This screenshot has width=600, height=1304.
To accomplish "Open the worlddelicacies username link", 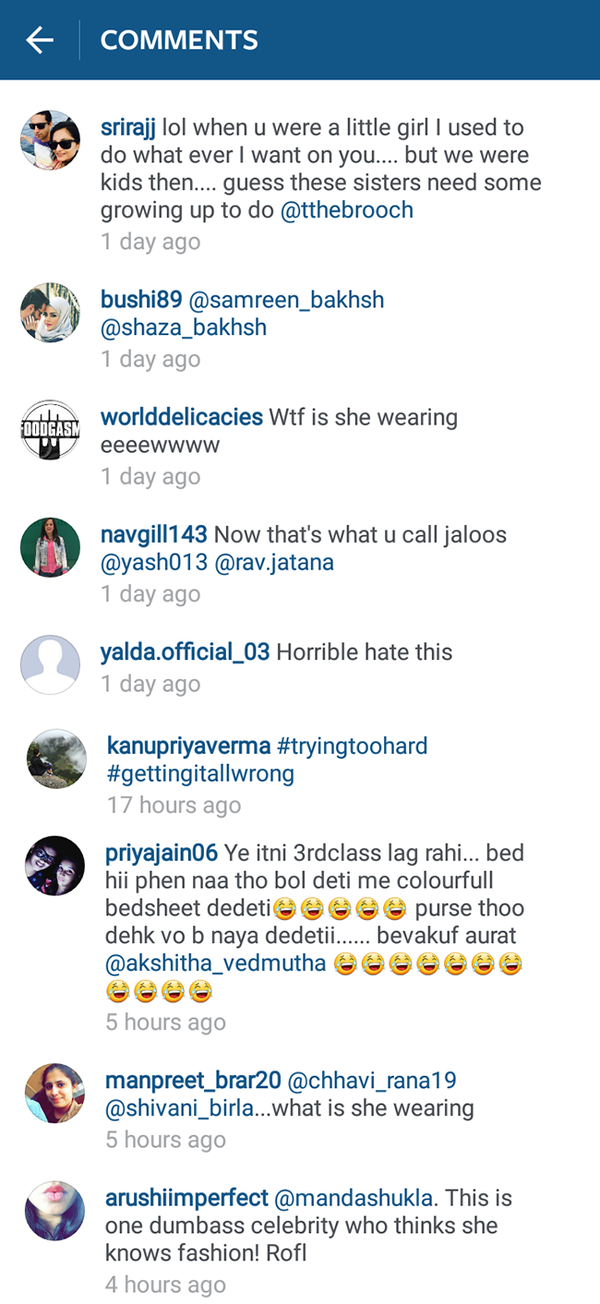I will 182,417.
